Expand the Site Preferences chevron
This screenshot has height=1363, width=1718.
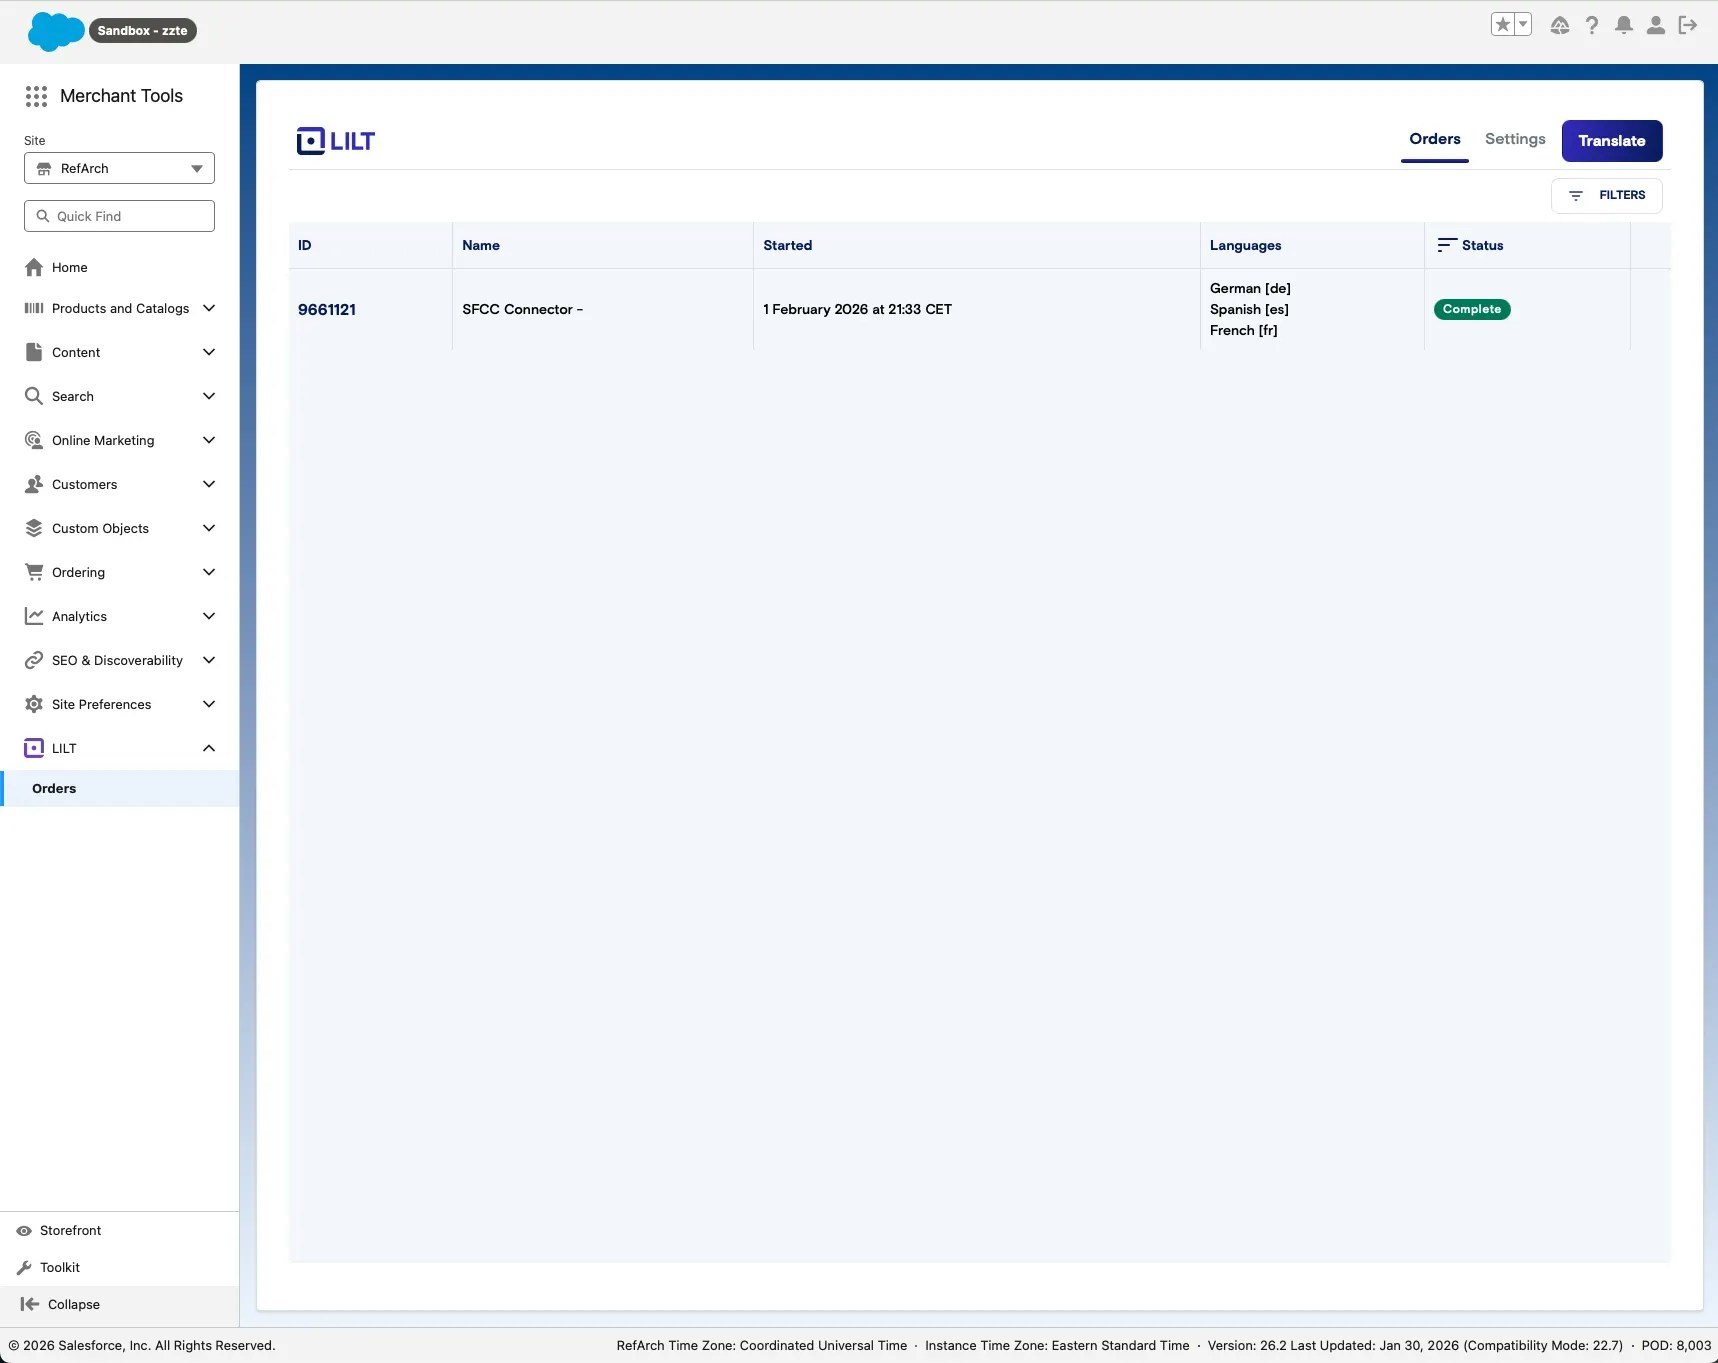(209, 704)
